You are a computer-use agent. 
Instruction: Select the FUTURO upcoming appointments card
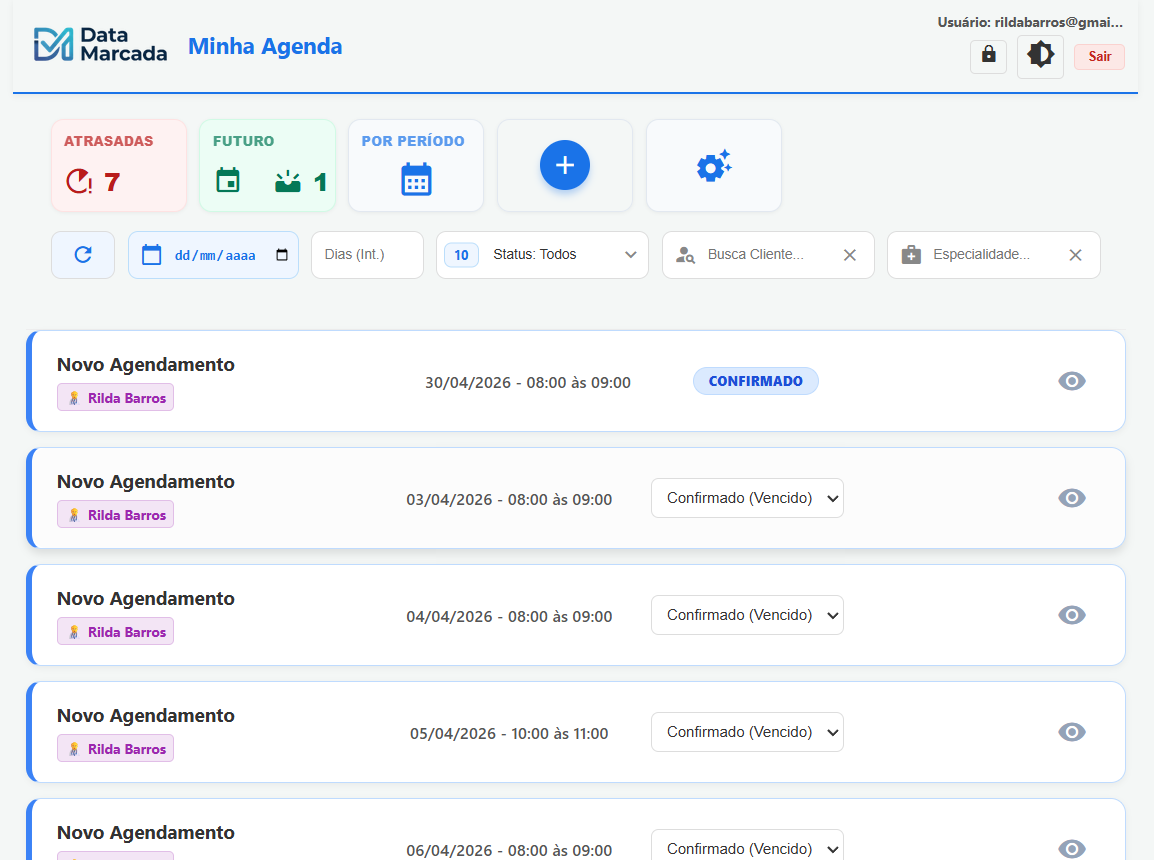pyautogui.click(x=267, y=165)
